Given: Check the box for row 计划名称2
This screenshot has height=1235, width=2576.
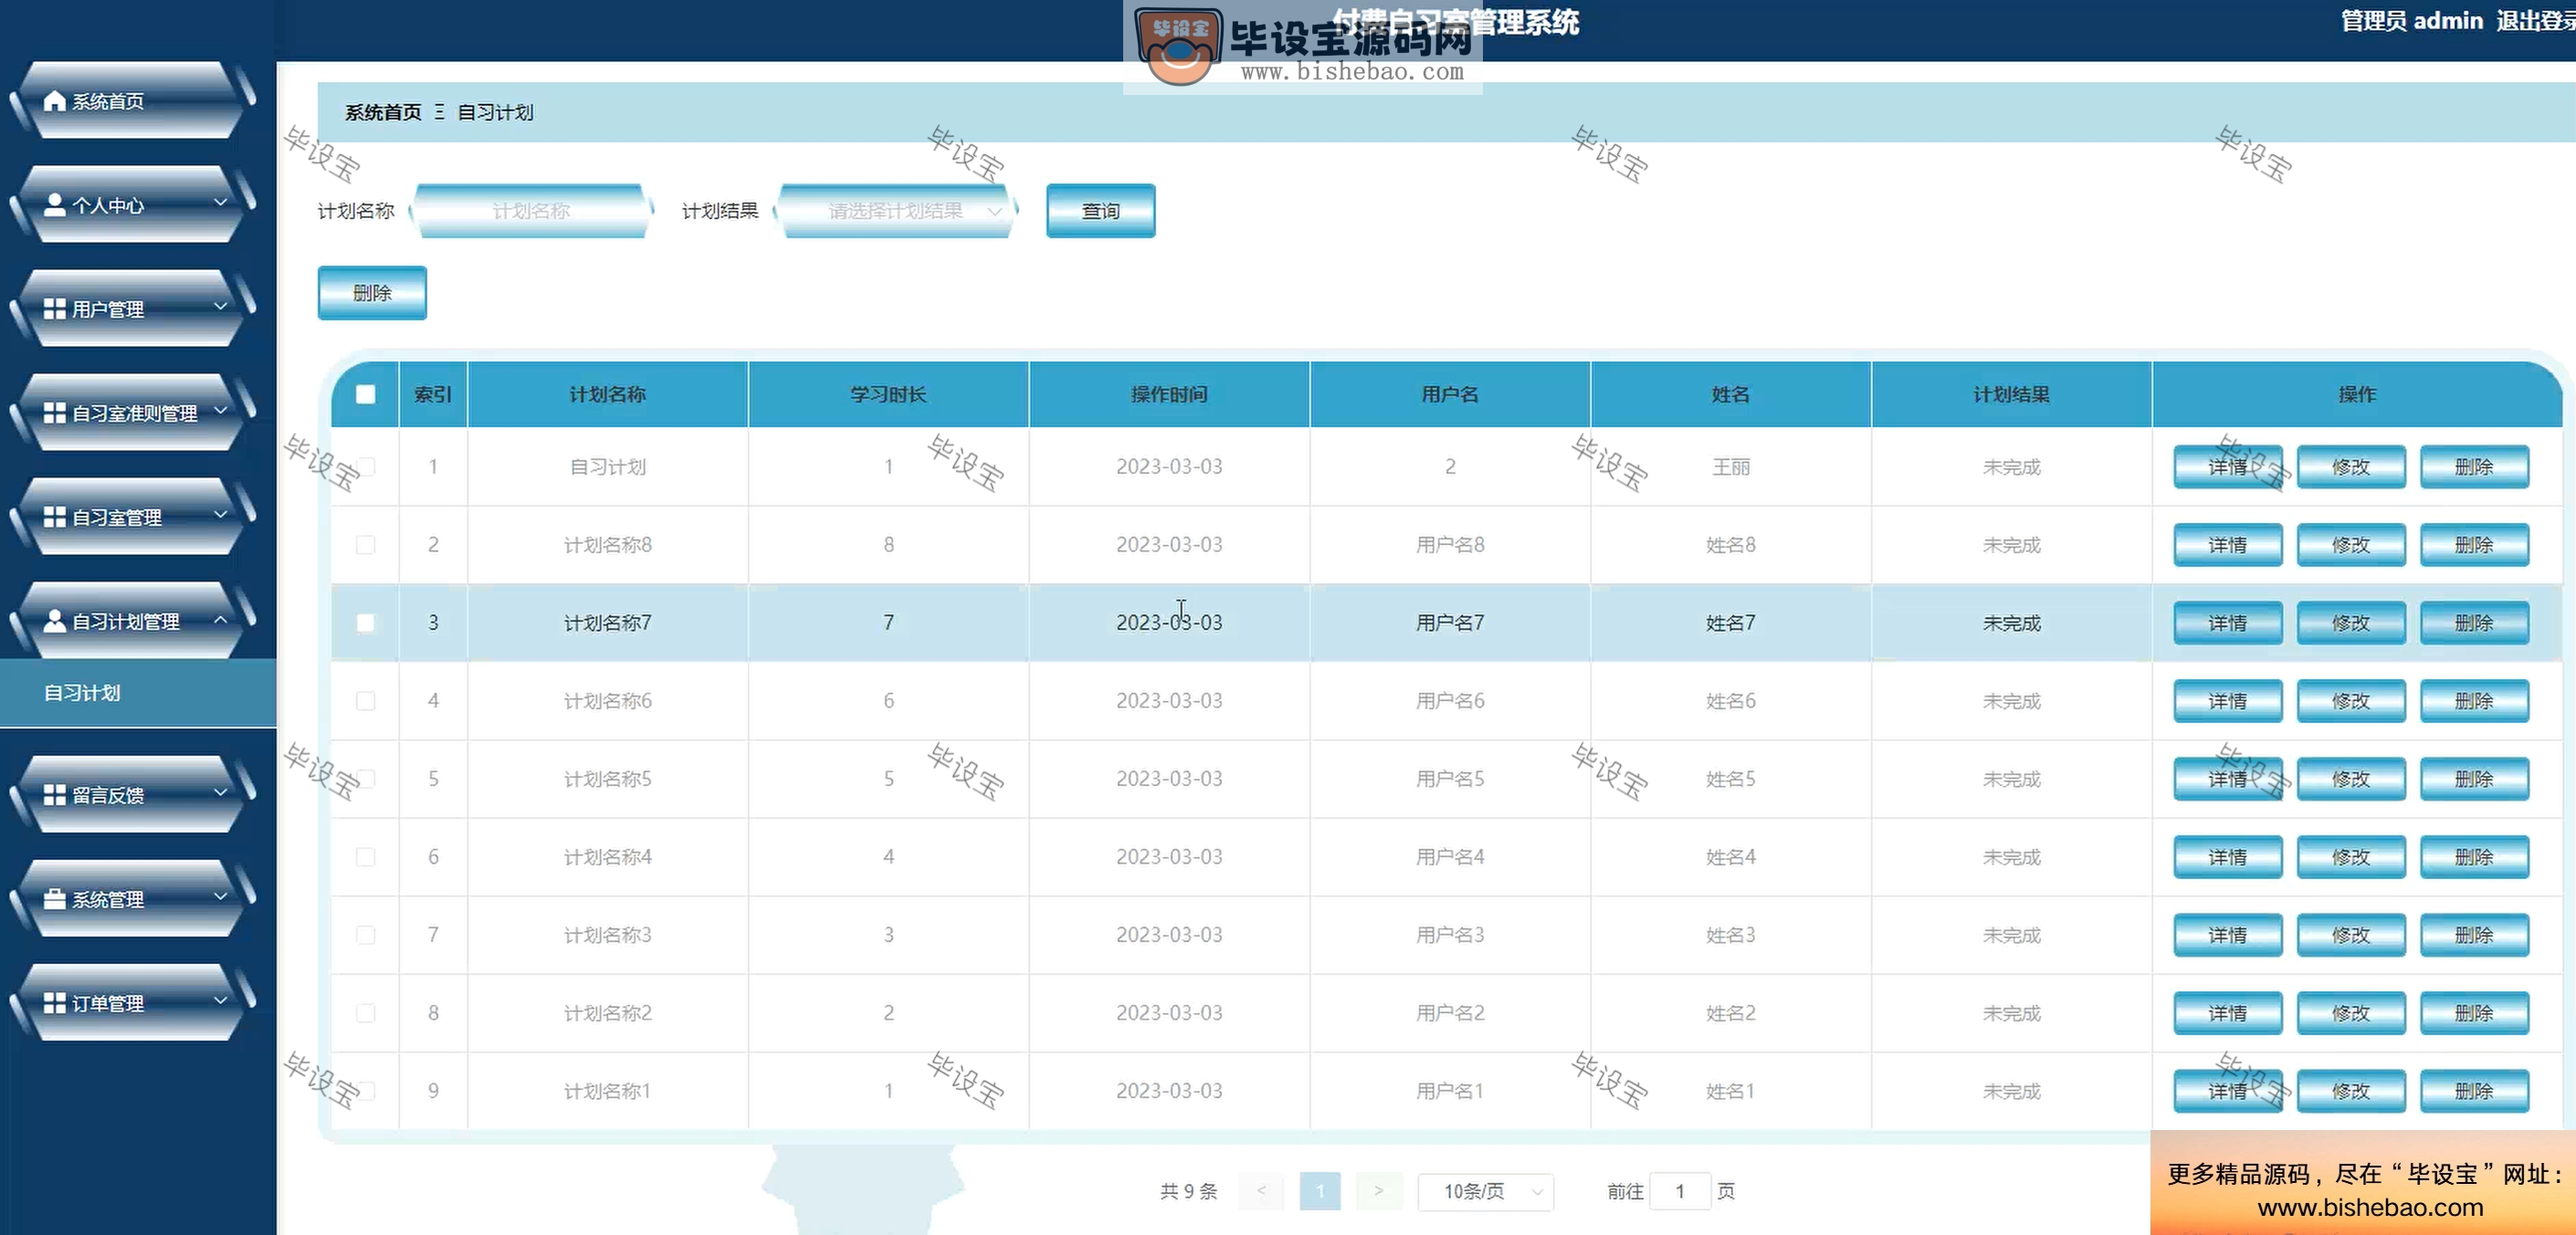Looking at the screenshot, I should click(x=366, y=1012).
